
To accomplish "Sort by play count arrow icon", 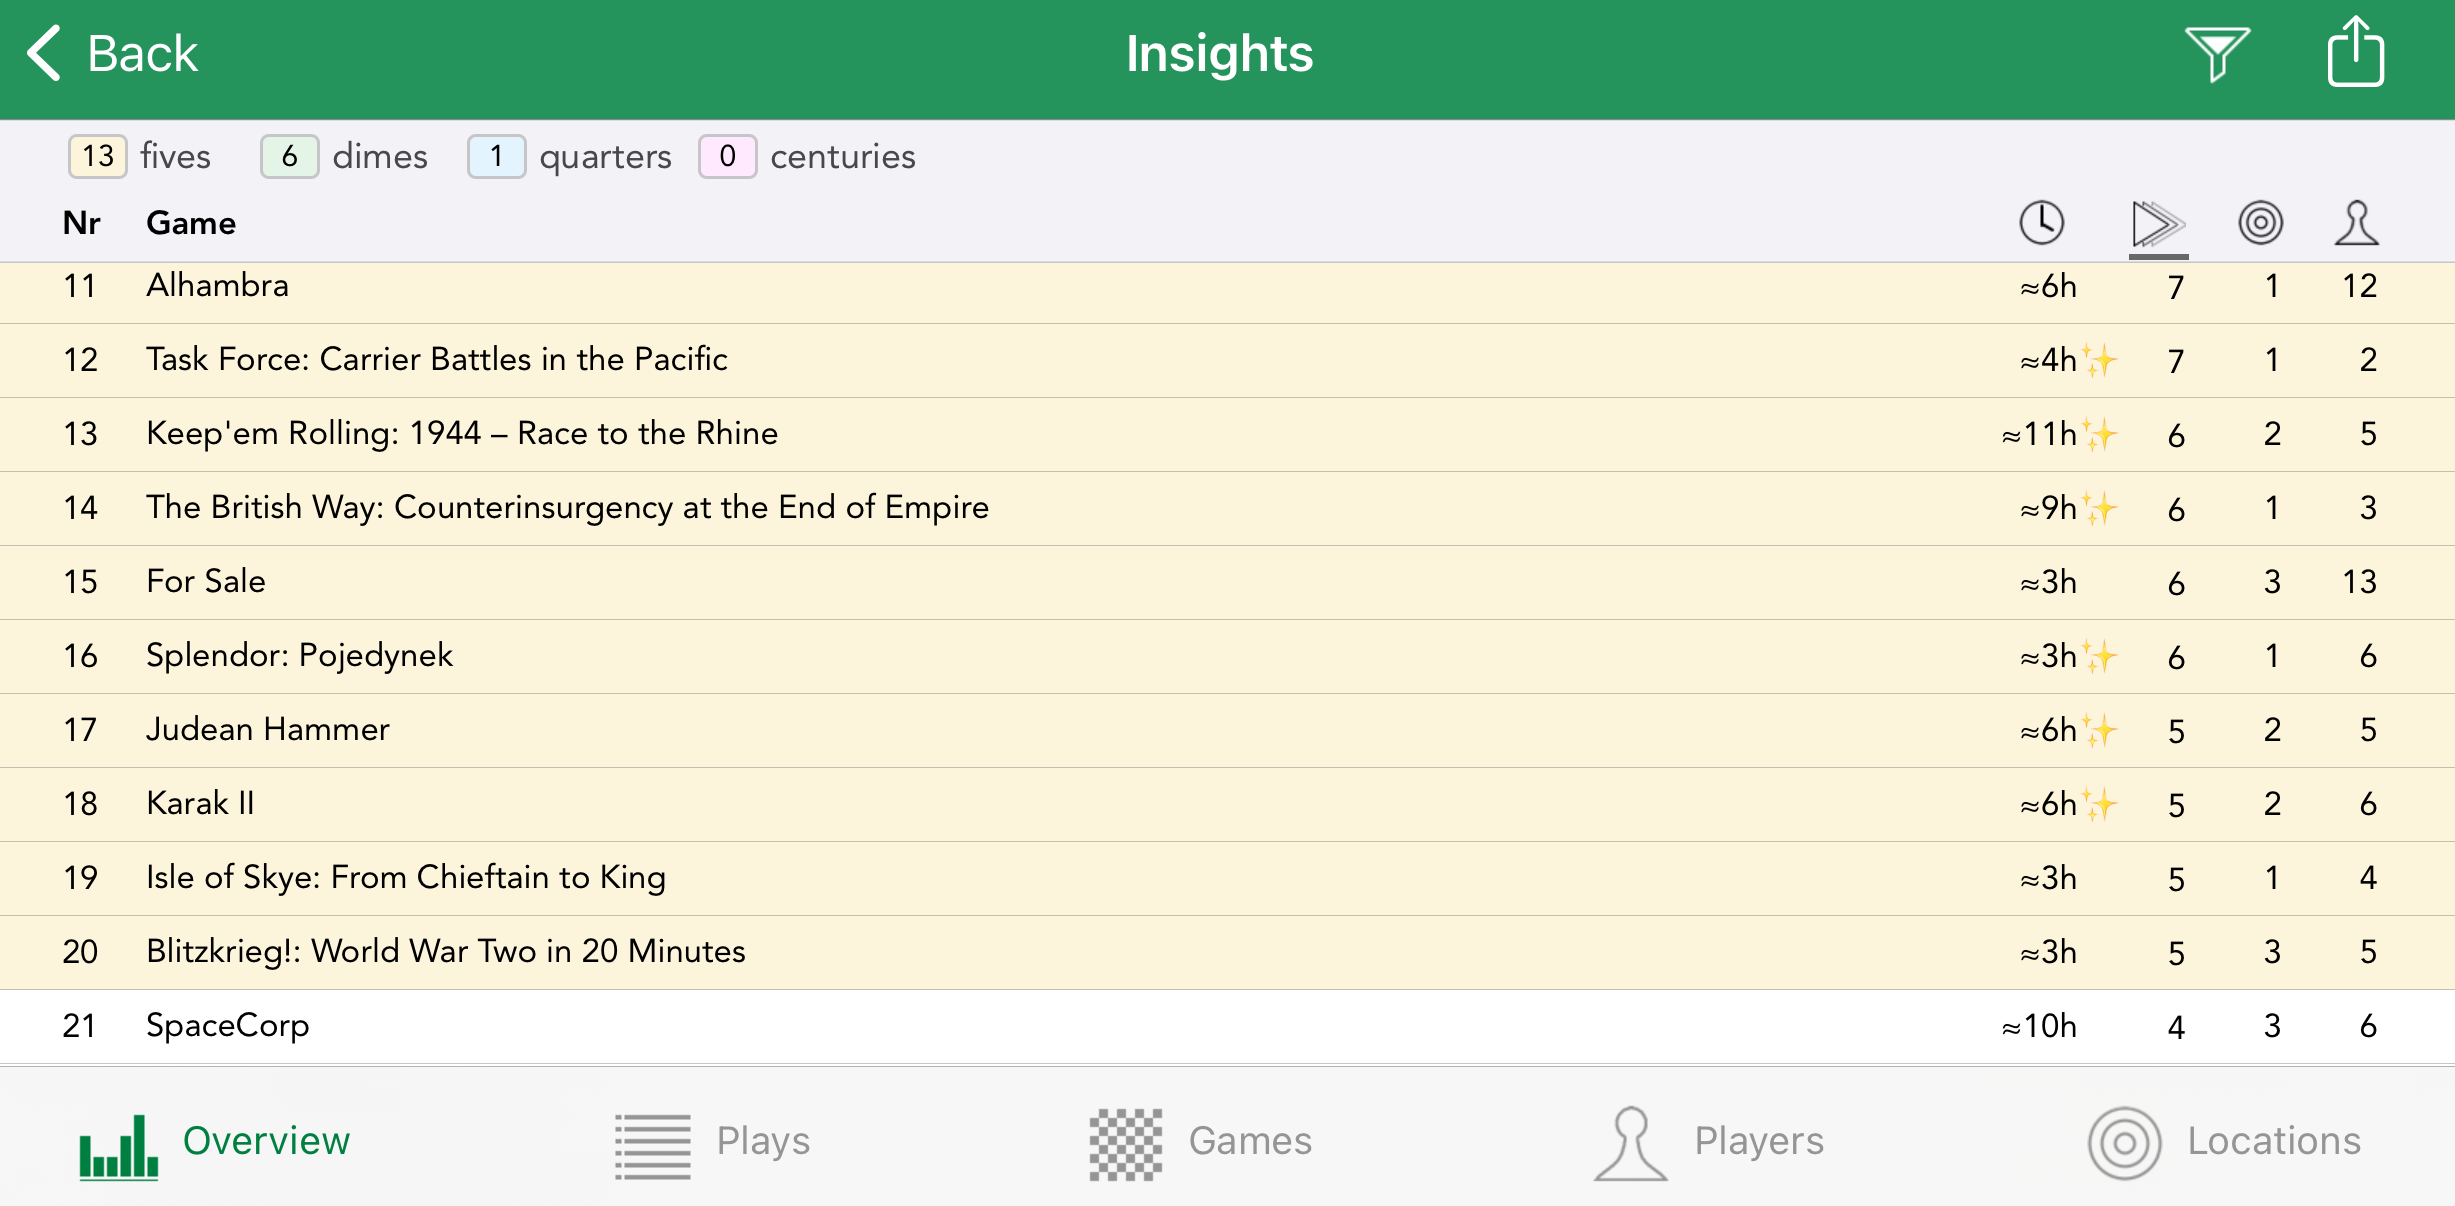I will coord(2157,222).
